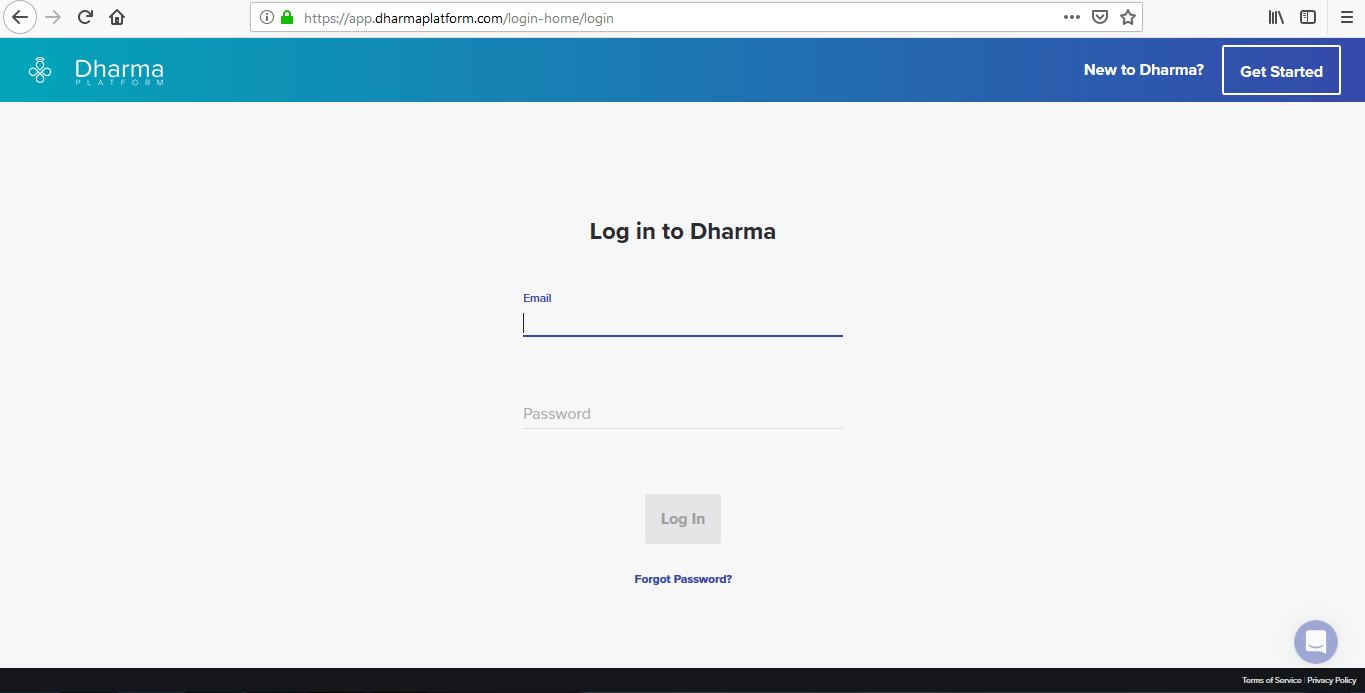The width and height of the screenshot is (1365, 693).
Task: Open the Library icon in browser toolbar
Action: coord(1276,17)
